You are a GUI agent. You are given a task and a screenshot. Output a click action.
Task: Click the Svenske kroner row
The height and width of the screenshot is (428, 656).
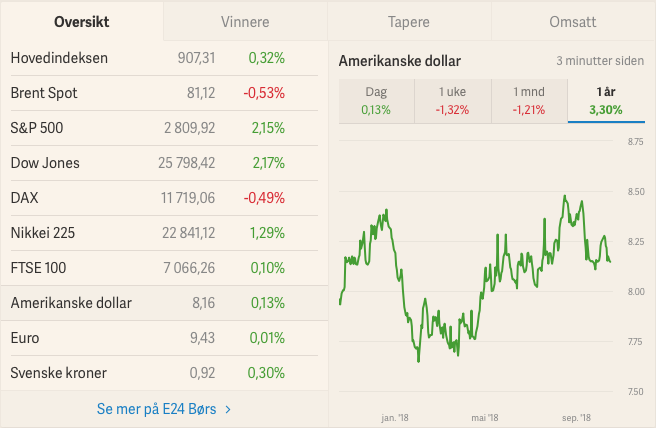pos(164,373)
